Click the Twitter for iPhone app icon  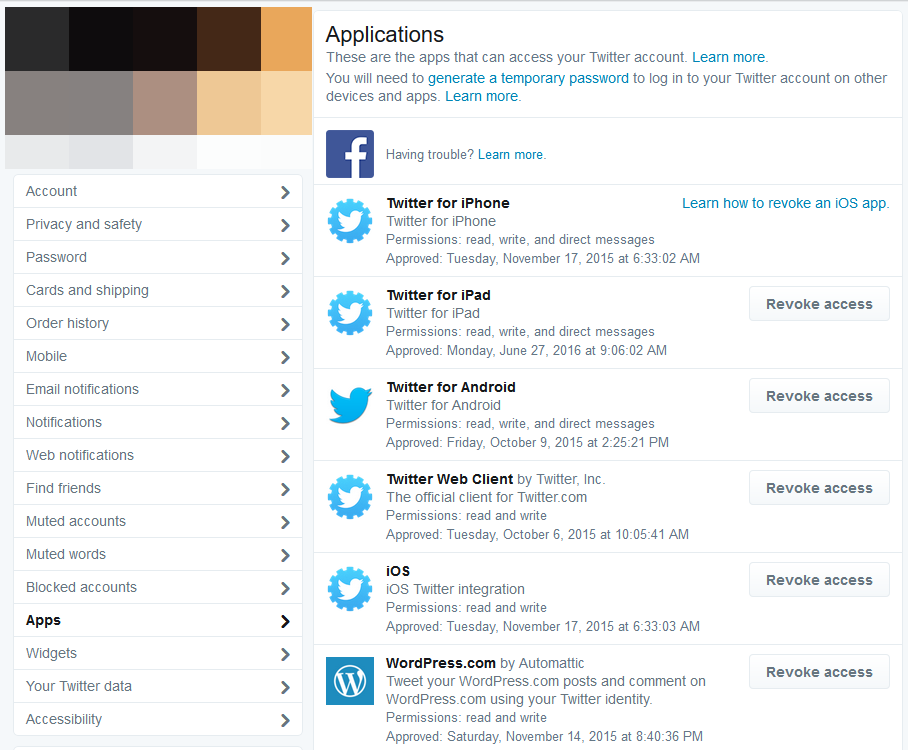(350, 221)
